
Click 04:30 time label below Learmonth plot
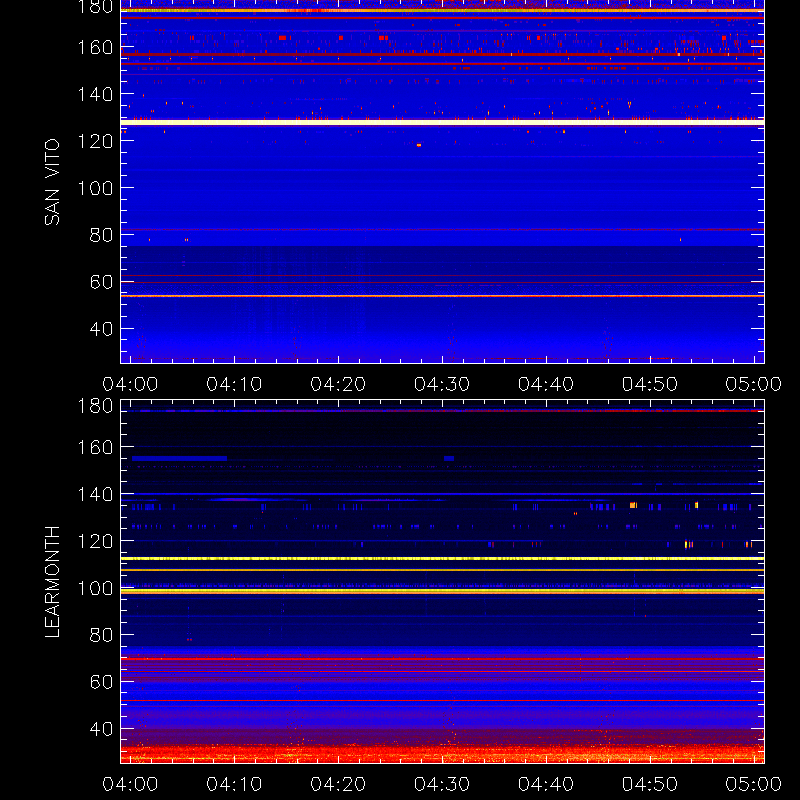tap(442, 784)
